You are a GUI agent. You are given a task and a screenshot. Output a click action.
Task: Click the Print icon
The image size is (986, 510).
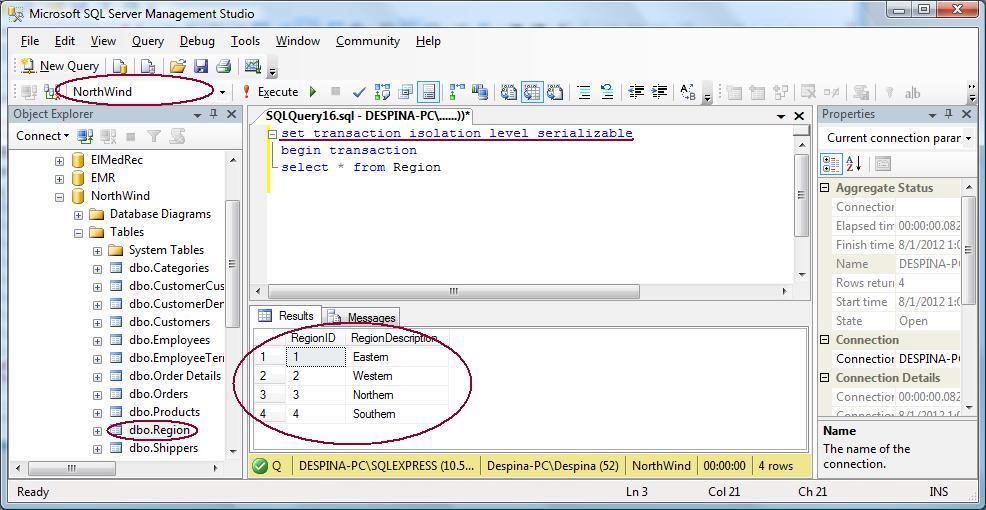point(224,66)
